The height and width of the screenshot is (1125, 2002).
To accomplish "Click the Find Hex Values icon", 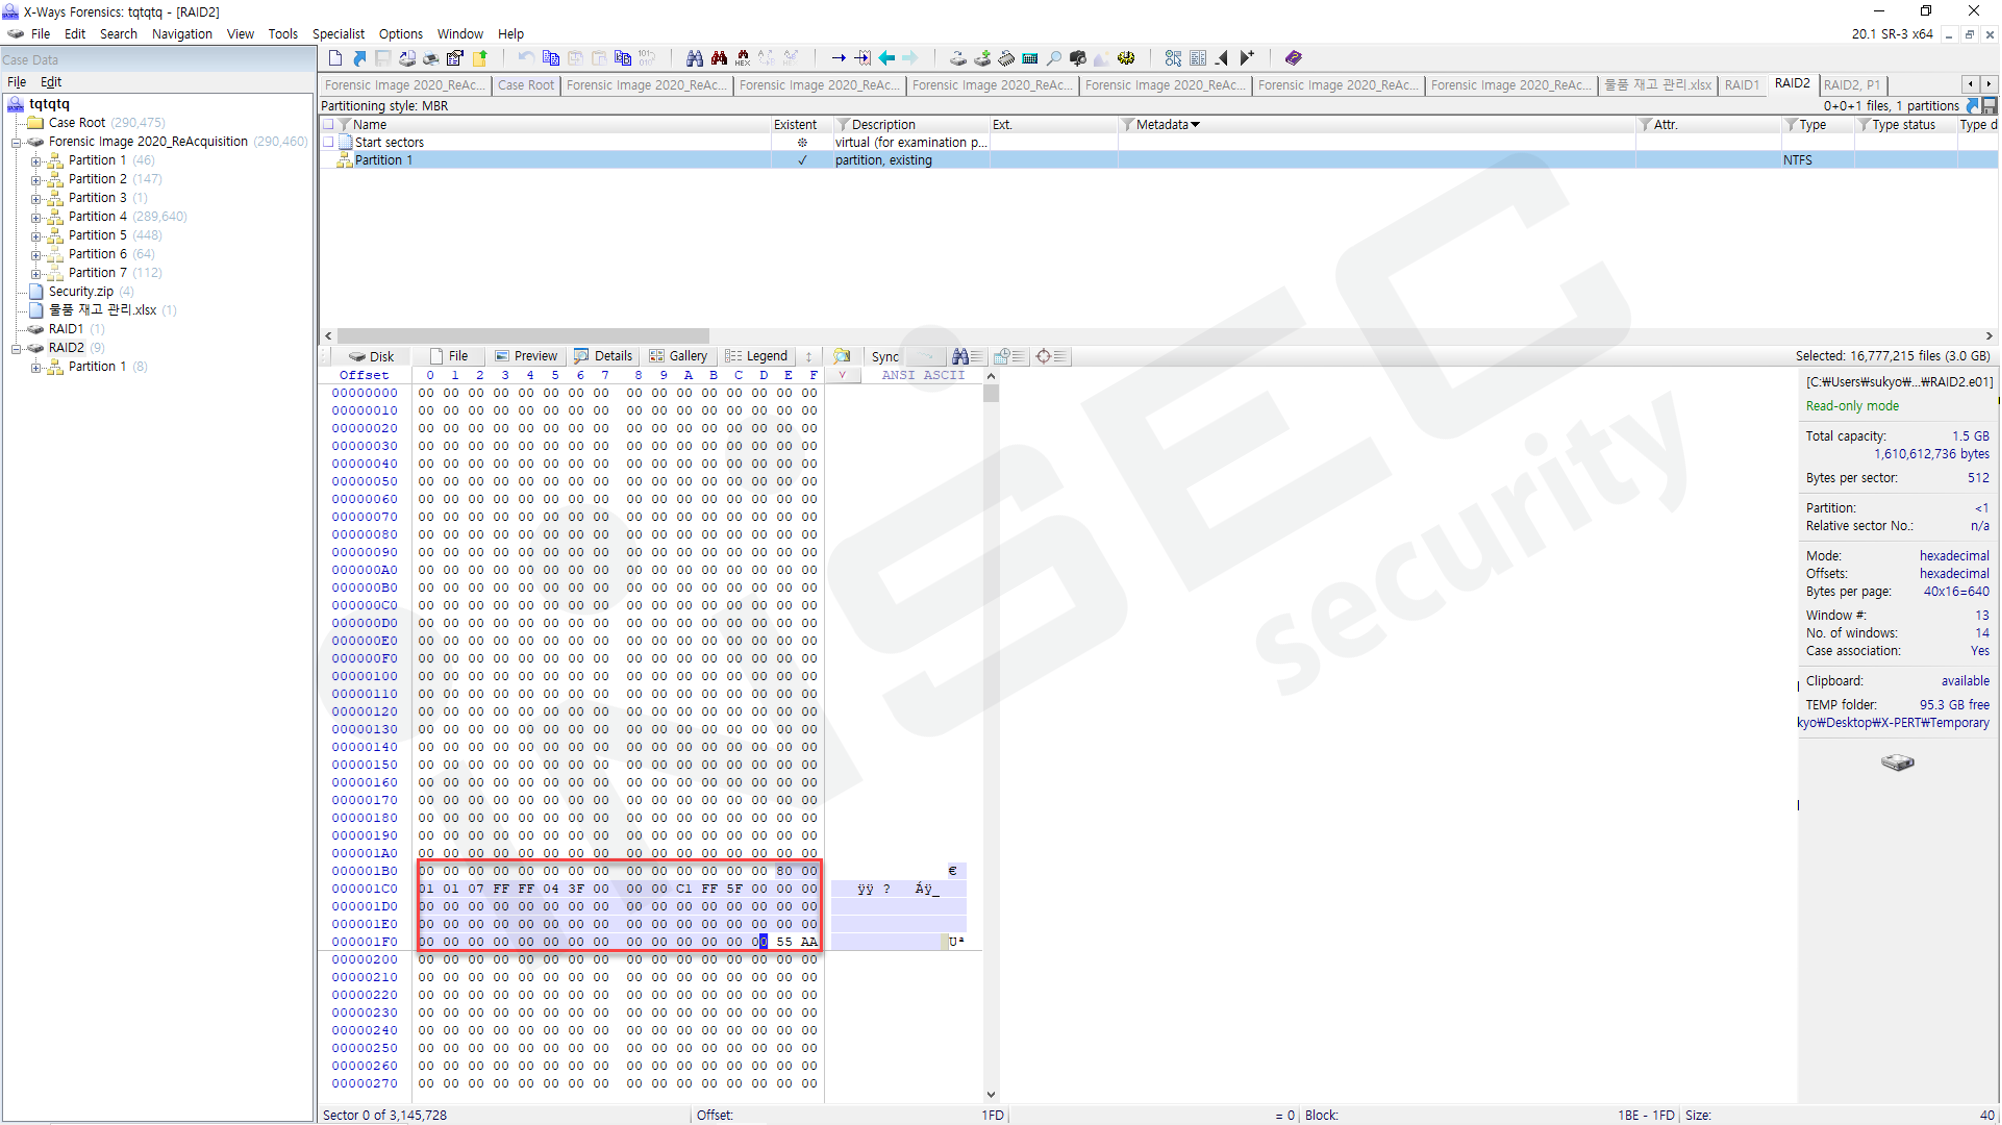I will click(x=743, y=58).
